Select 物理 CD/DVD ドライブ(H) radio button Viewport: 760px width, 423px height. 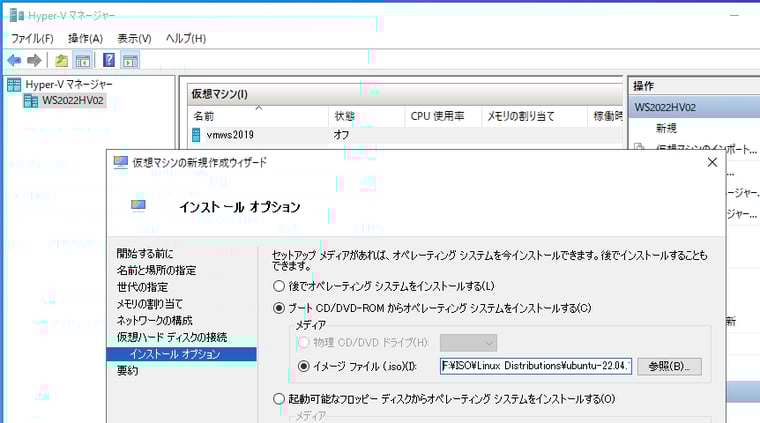point(303,343)
